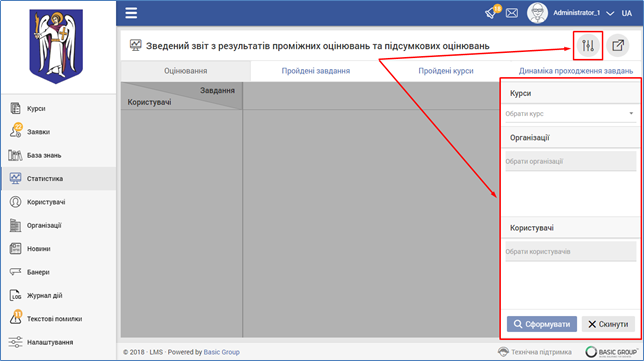Click the Обрати організації field
Screen dimensions: 644x361
[570, 161]
